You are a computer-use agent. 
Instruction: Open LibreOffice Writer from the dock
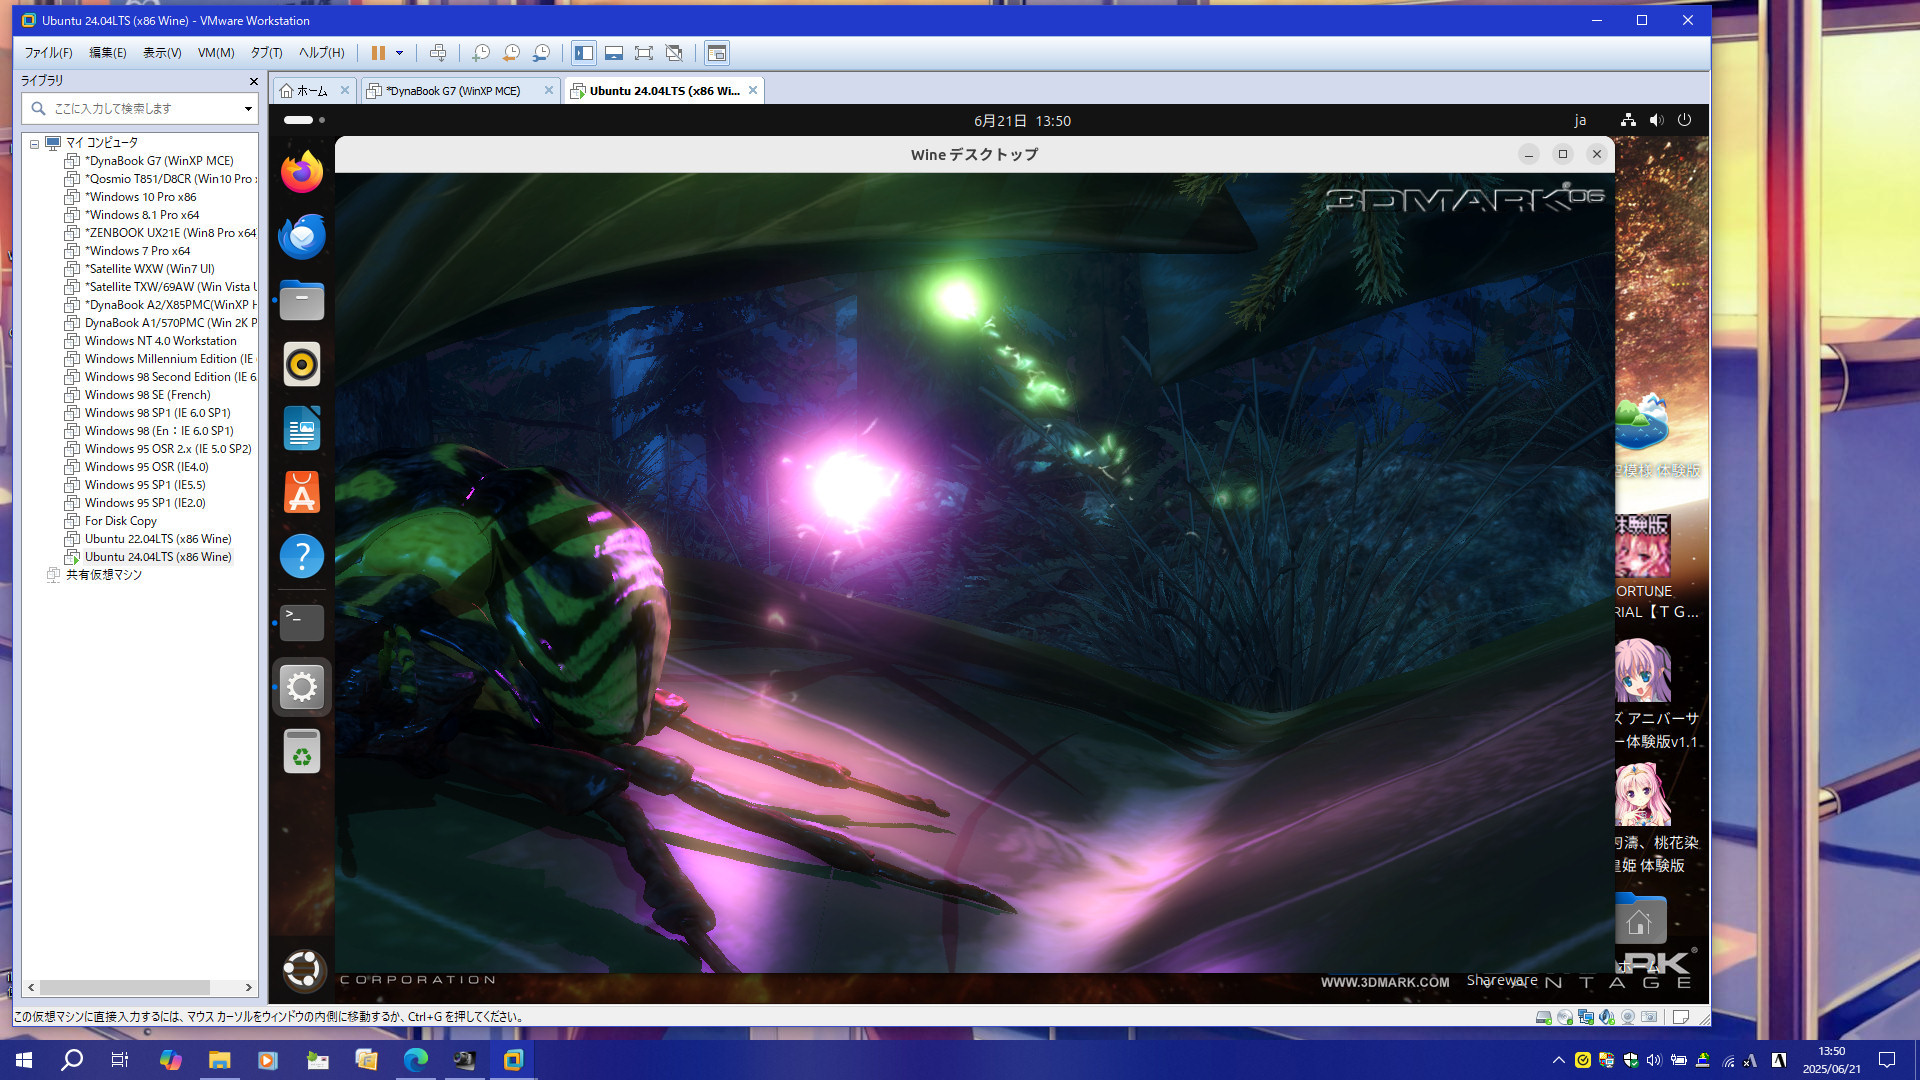click(302, 428)
